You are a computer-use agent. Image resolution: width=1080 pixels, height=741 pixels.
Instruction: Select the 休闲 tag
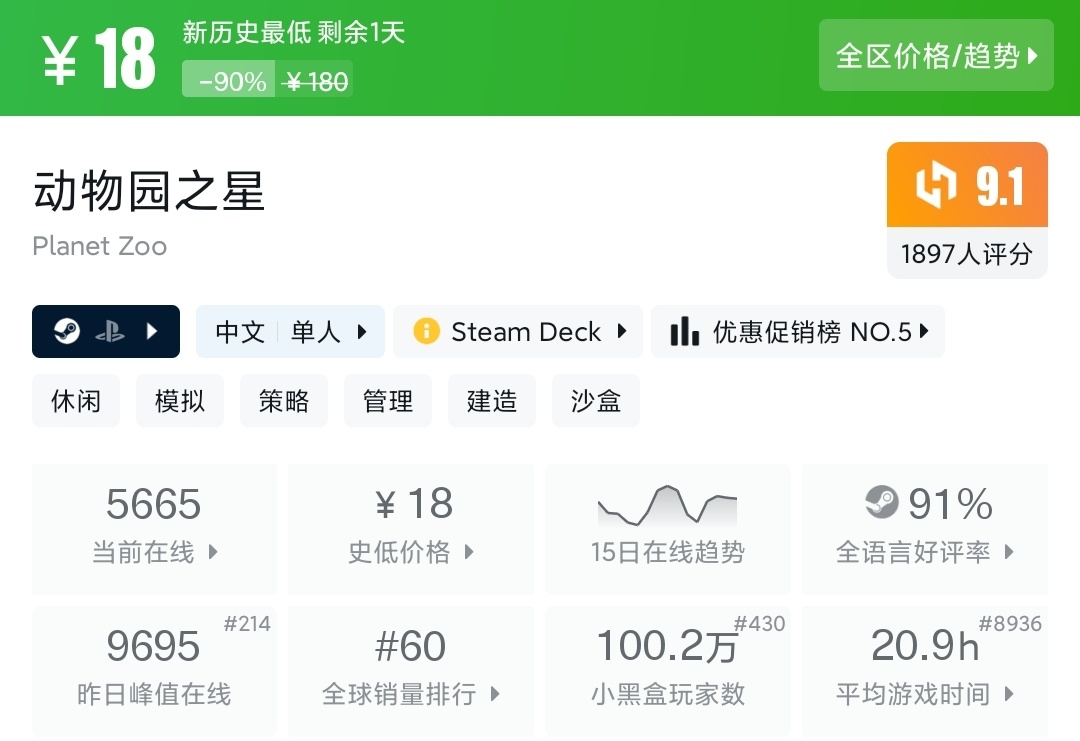76,401
